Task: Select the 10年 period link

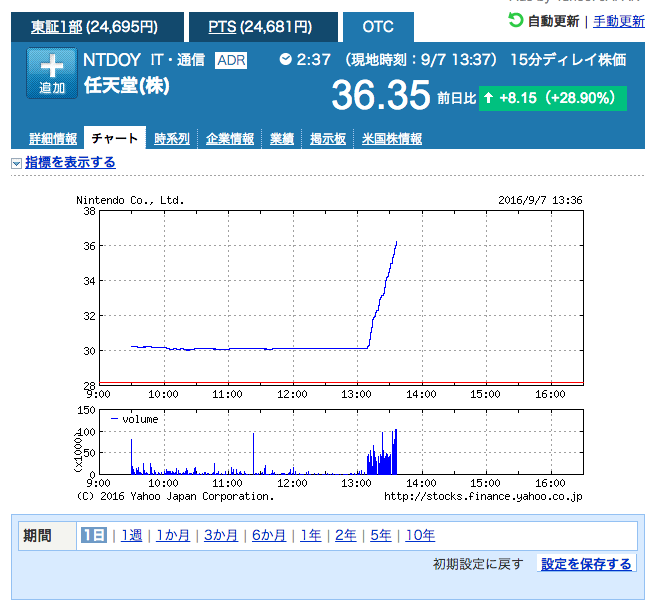Action: [x=420, y=535]
